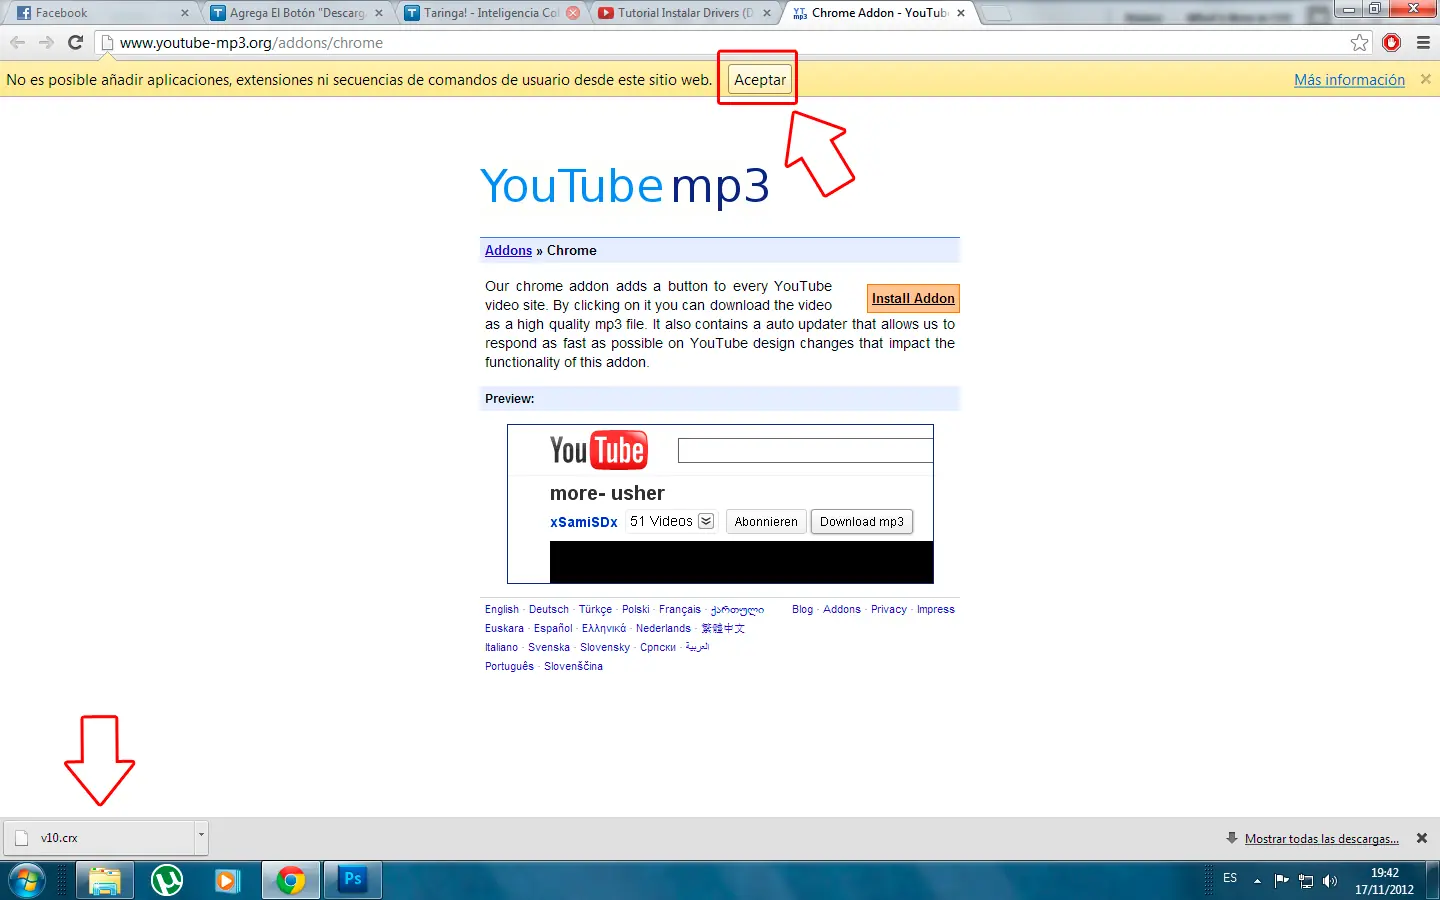Show hidden tray icons arrow
The height and width of the screenshot is (900, 1440).
pyautogui.click(x=1257, y=881)
